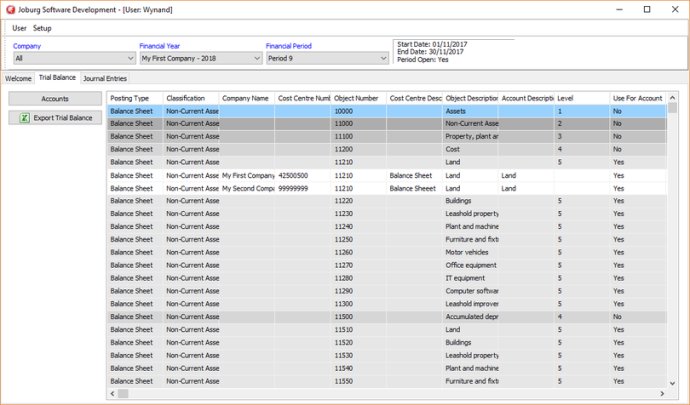Screen dimensions: 690x405
Task: Click 'Furniture and fixt' in row 11250
Action: pos(470,239)
